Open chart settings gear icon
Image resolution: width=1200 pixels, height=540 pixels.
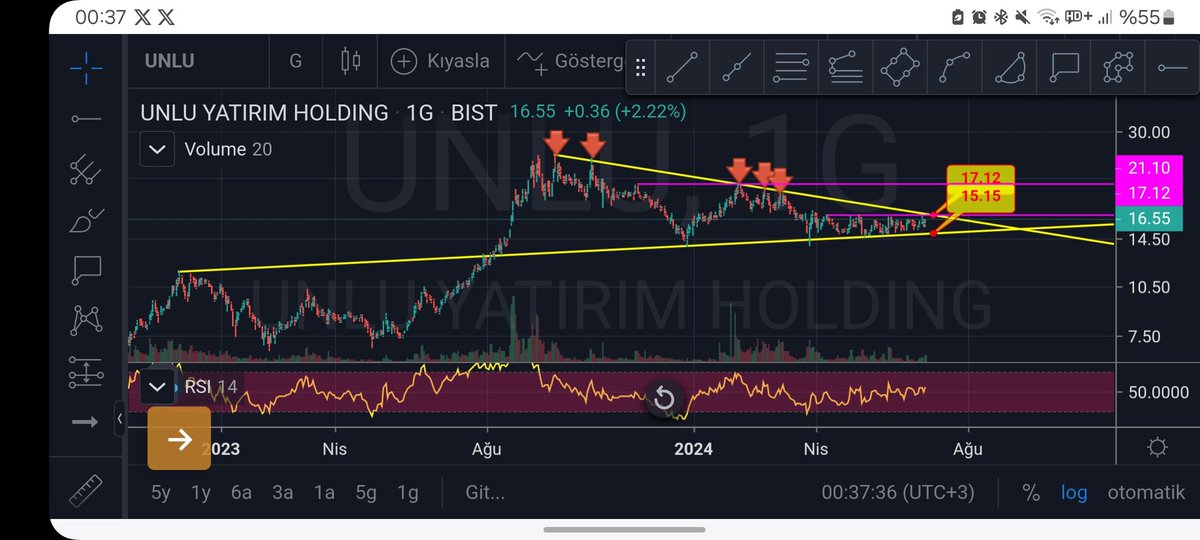tap(1158, 447)
